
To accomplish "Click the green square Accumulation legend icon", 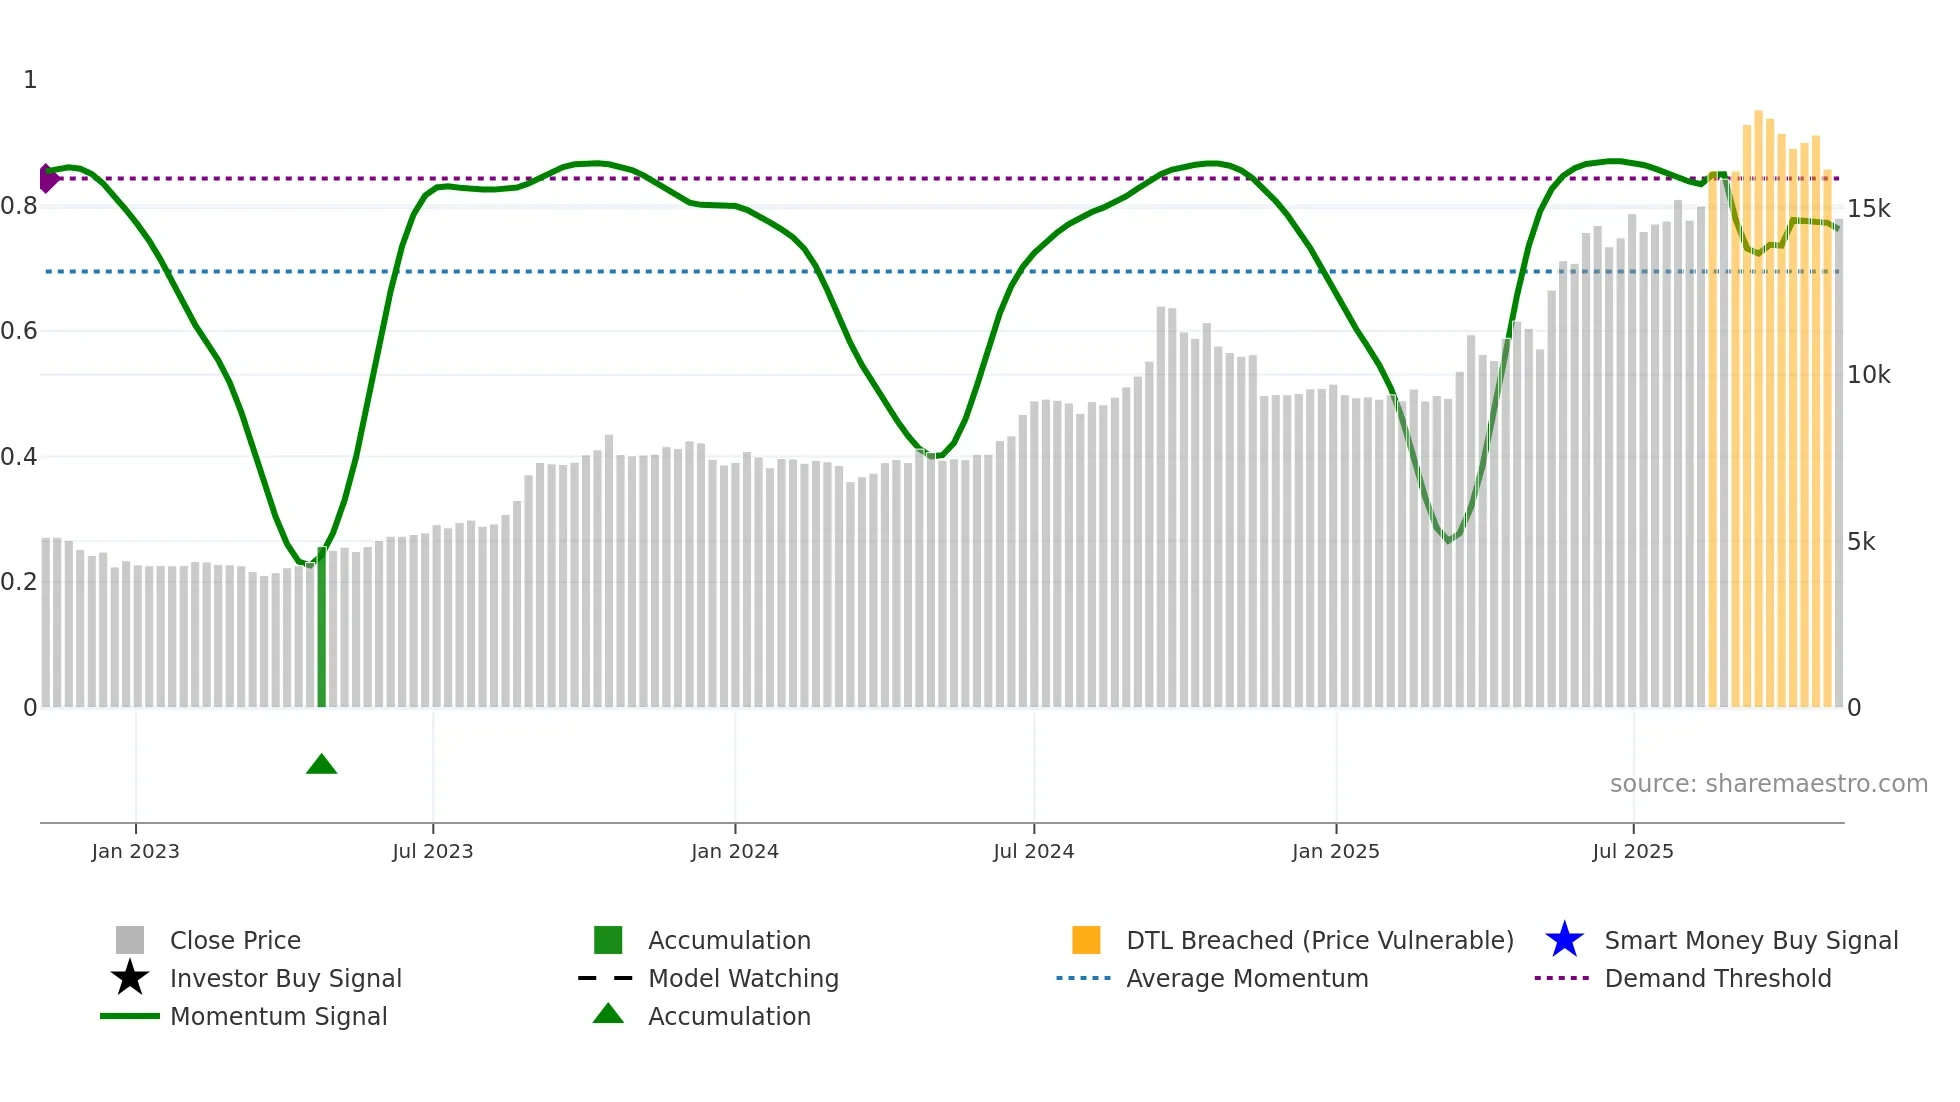I will [x=608, y=940].
